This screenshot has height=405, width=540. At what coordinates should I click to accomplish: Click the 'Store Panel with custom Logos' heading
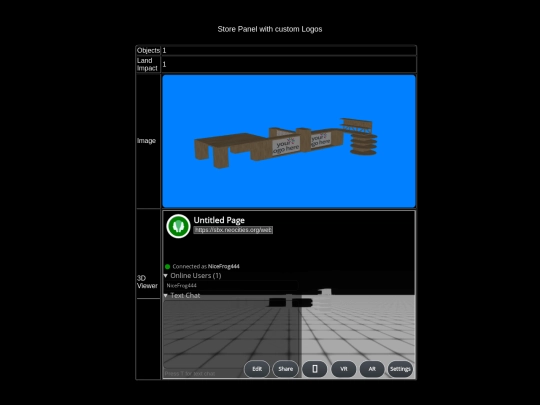[270, 29]
